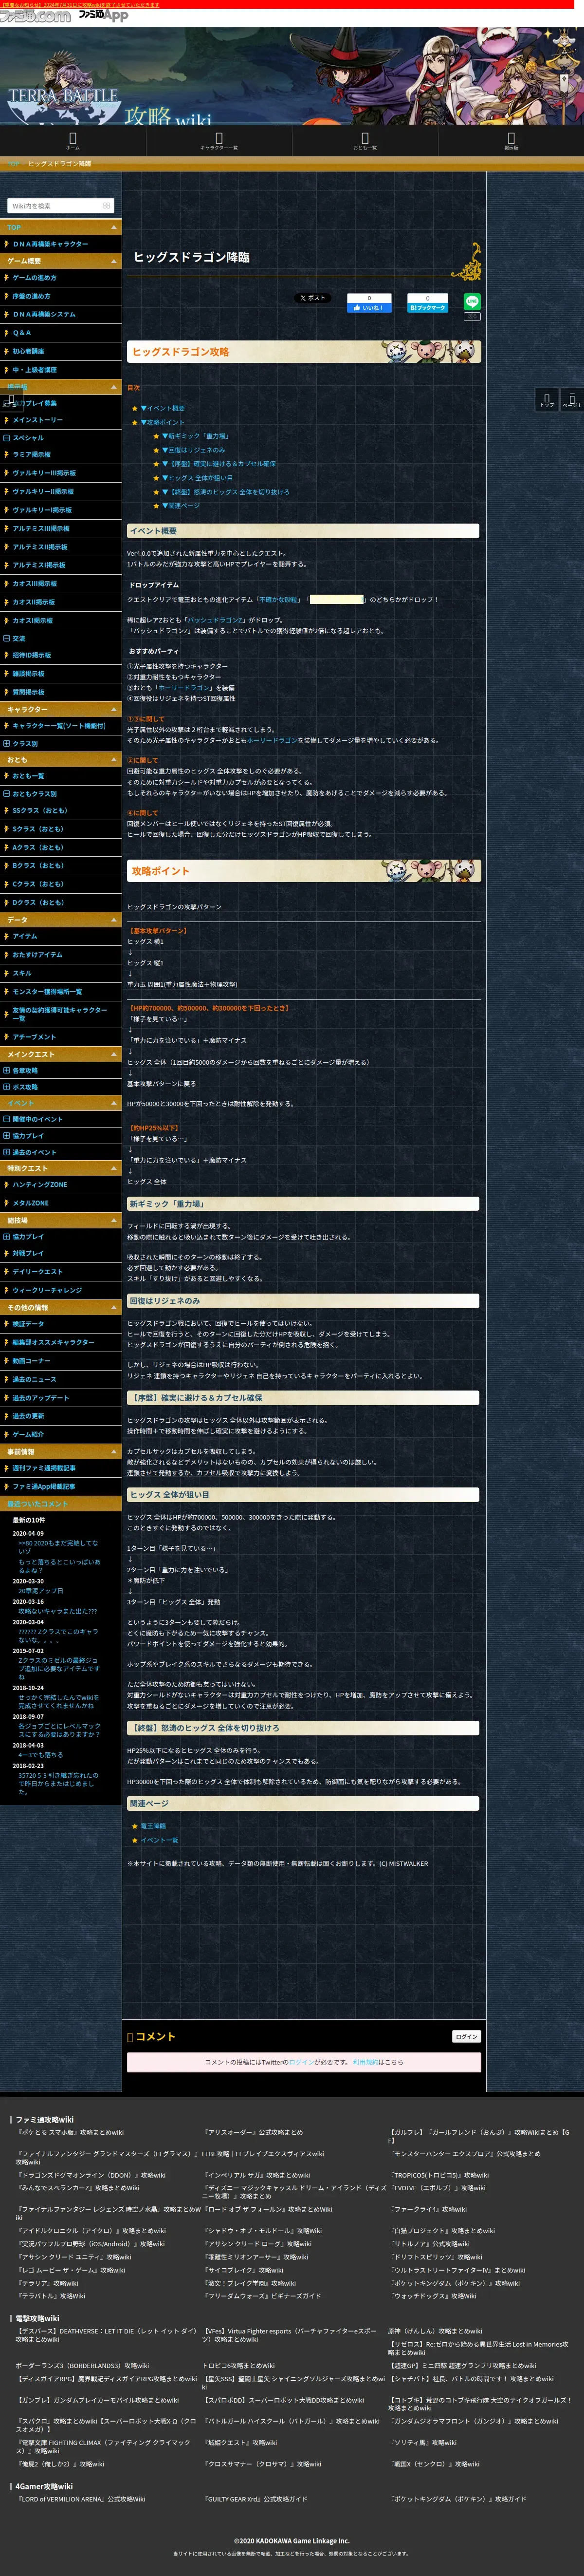Share page with X ポスト button
This screenshot has width=584, height=2576.
coord(312,298)
